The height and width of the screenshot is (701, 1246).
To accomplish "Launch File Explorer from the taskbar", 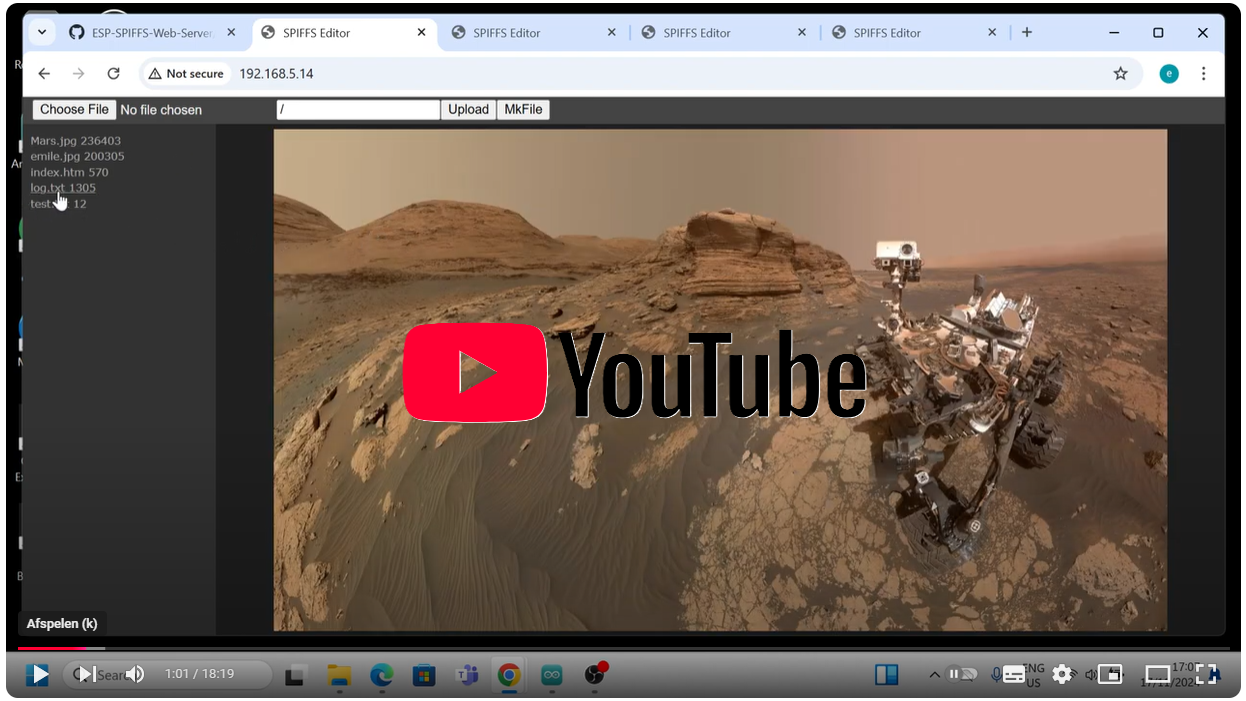I will tap(339, 676).
